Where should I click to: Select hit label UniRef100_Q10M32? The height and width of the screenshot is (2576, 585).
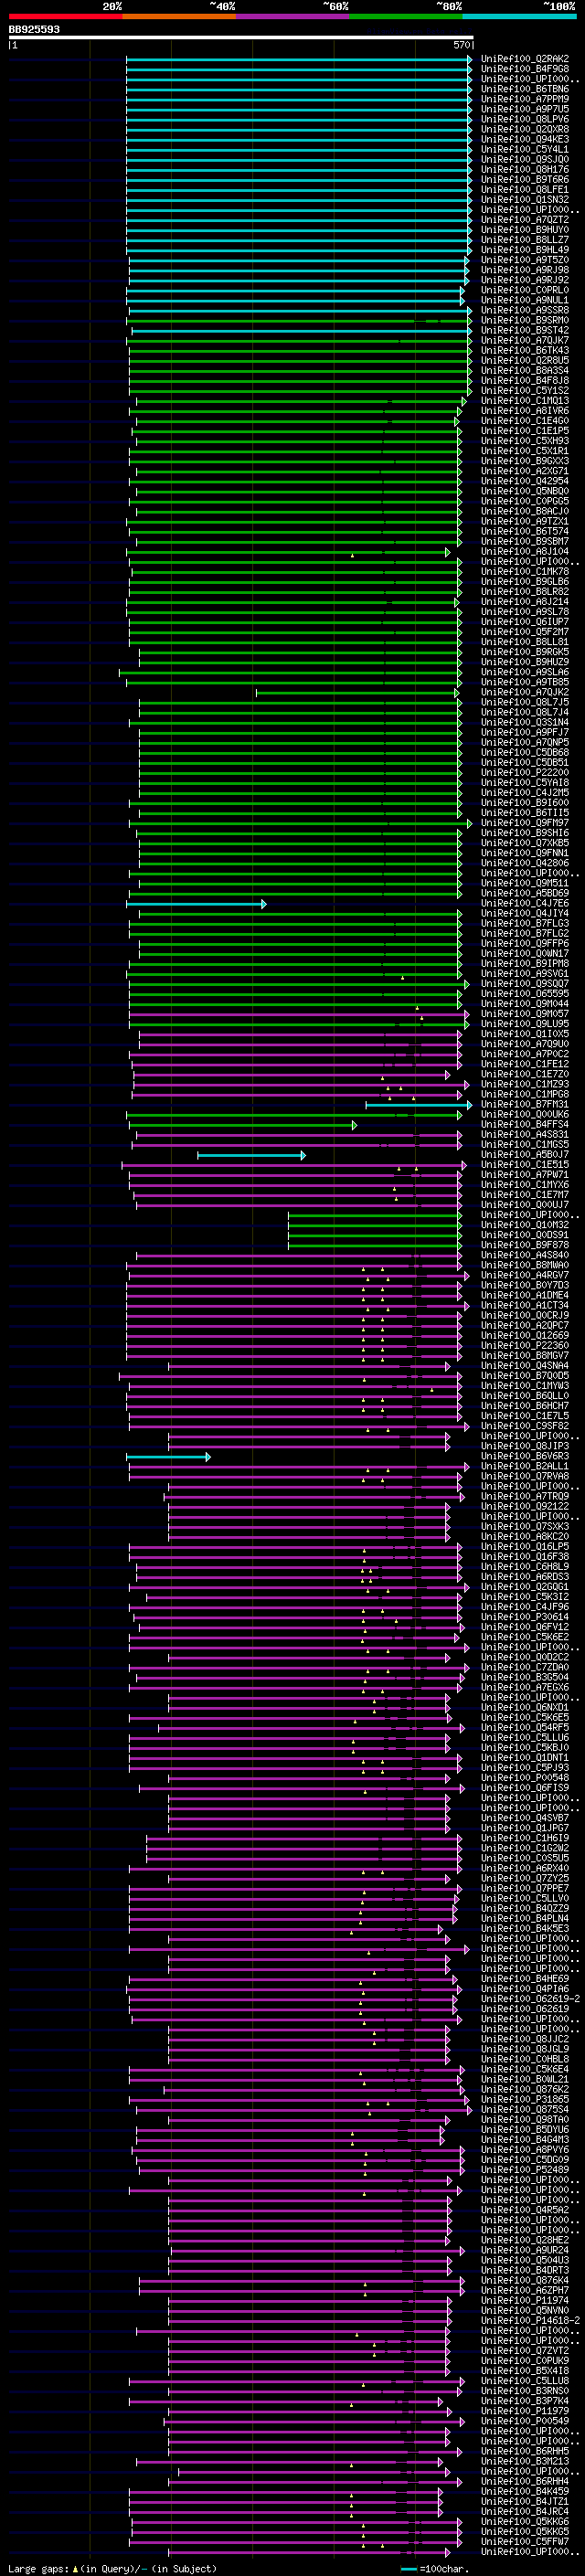point(525,1224)
